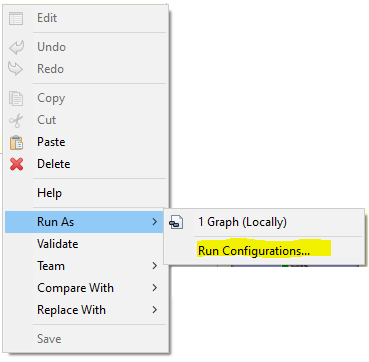This screenshot has width=369, height=362.
Task: Click the red Delete X icon
Action: point(16,164)
